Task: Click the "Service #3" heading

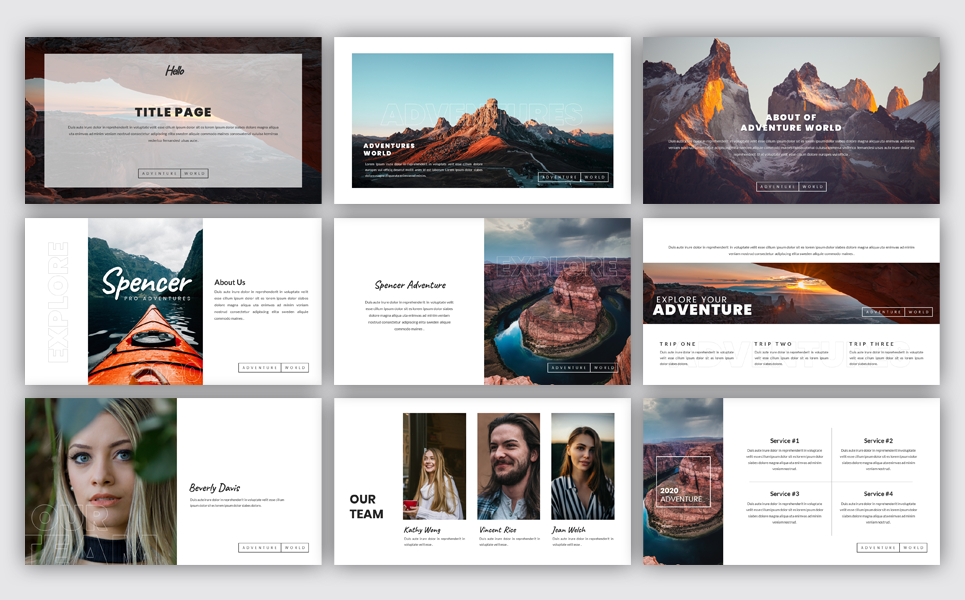Action: tap(785, 494)
